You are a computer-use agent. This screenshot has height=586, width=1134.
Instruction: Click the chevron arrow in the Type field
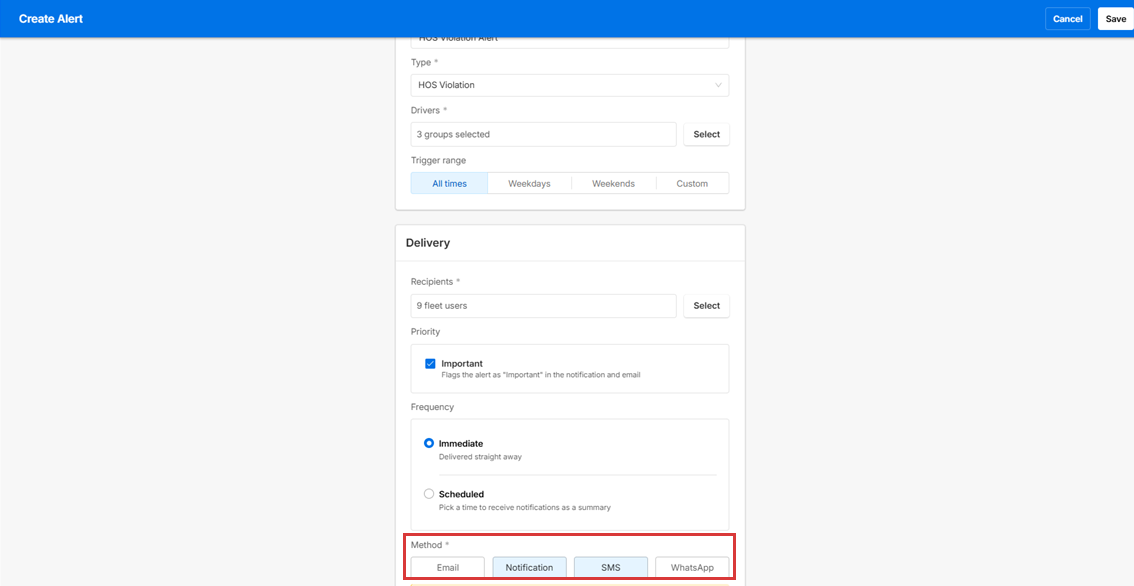coord(718,85)
